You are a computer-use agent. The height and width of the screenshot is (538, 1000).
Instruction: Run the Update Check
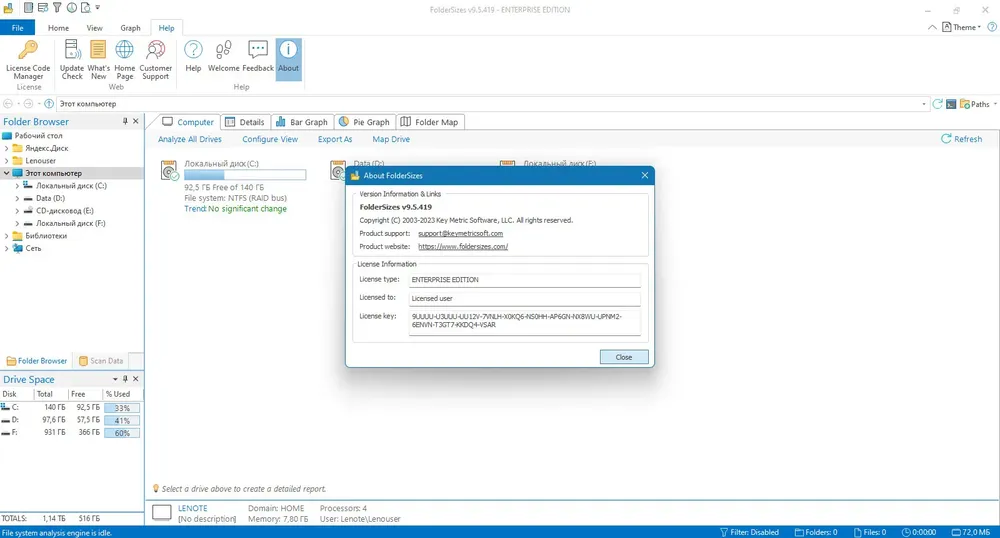point(71,59)
